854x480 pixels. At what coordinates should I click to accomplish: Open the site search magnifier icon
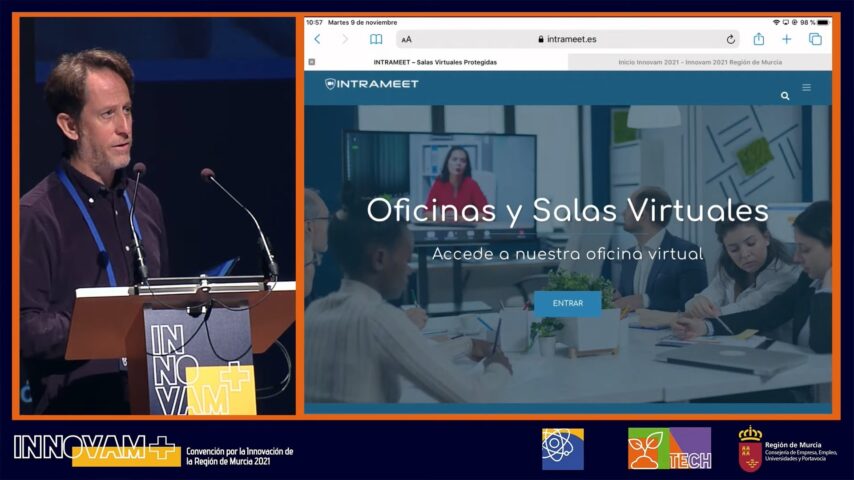pos(785,96)
